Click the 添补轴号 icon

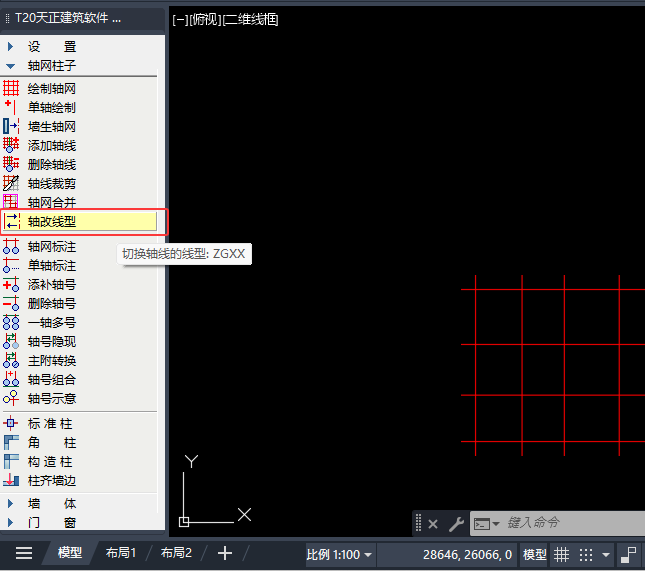11,284
